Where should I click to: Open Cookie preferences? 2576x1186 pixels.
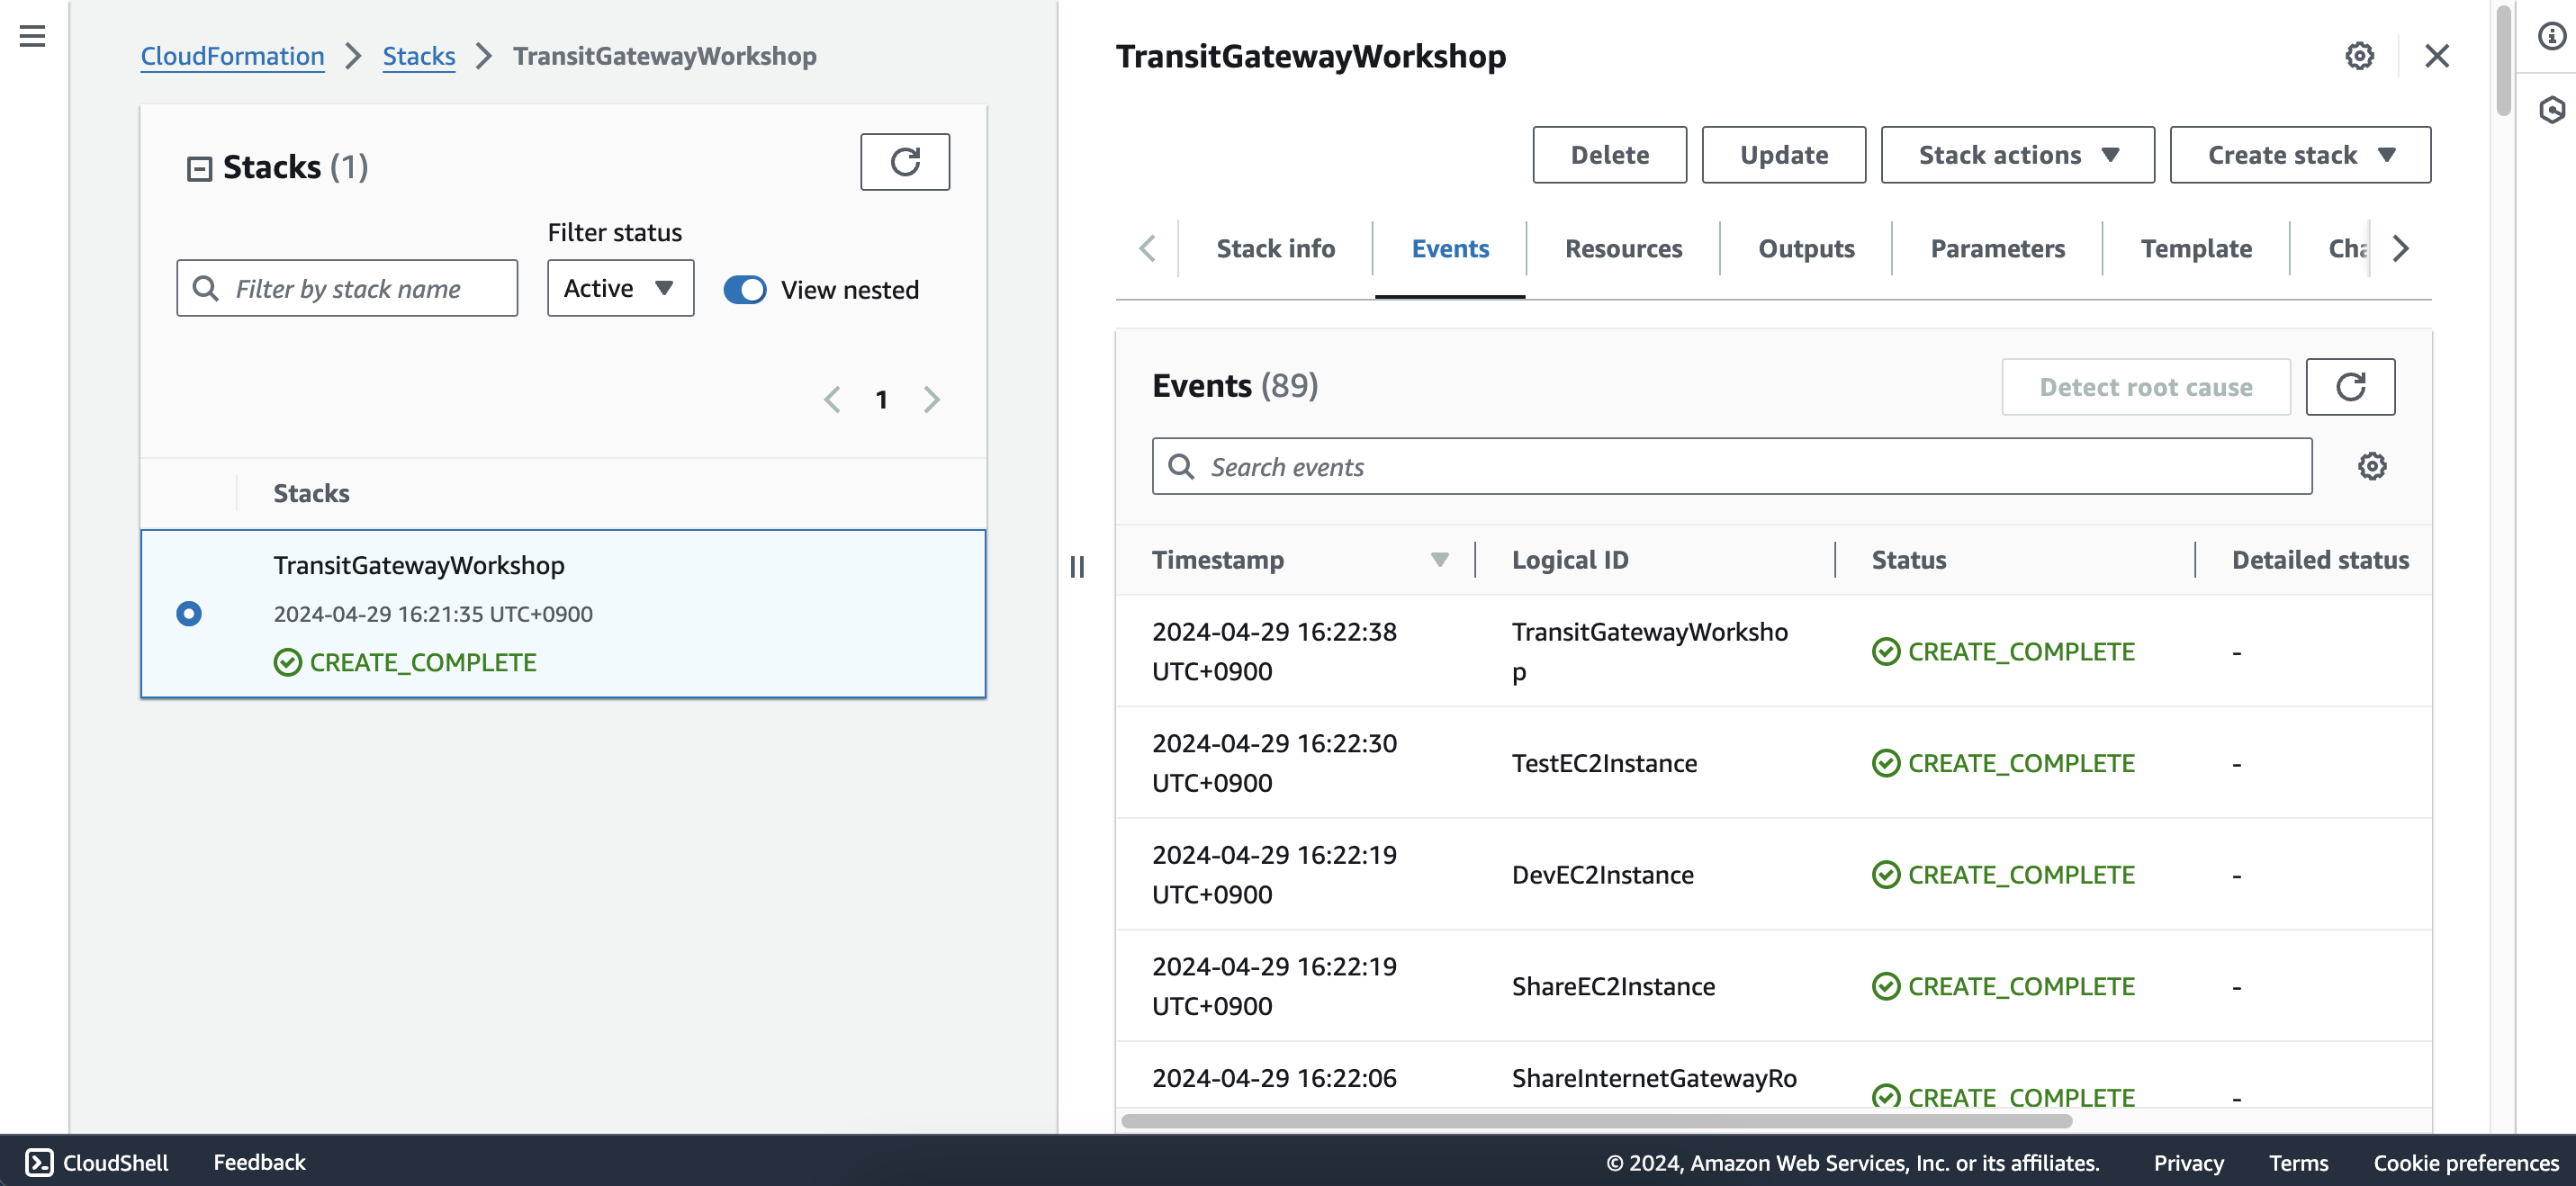[2466, 1163]
